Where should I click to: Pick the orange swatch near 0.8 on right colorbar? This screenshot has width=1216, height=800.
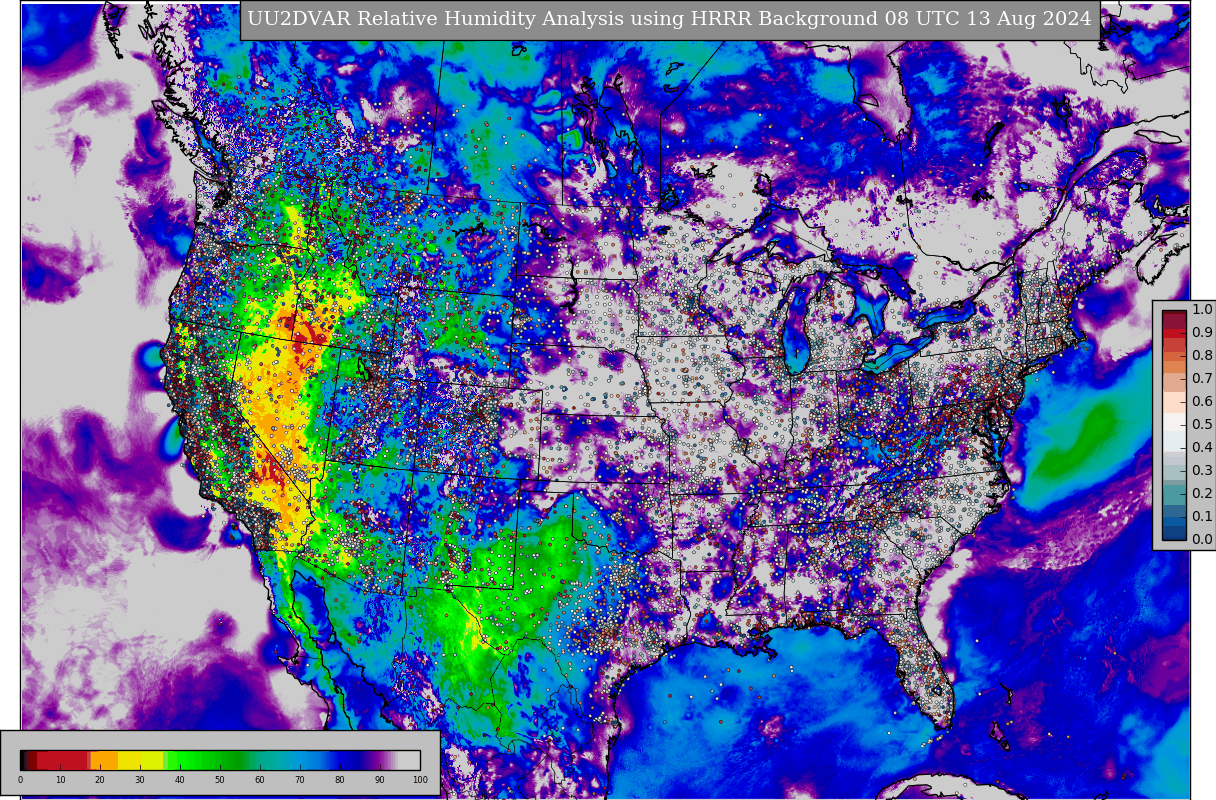tap(1174, 356)
